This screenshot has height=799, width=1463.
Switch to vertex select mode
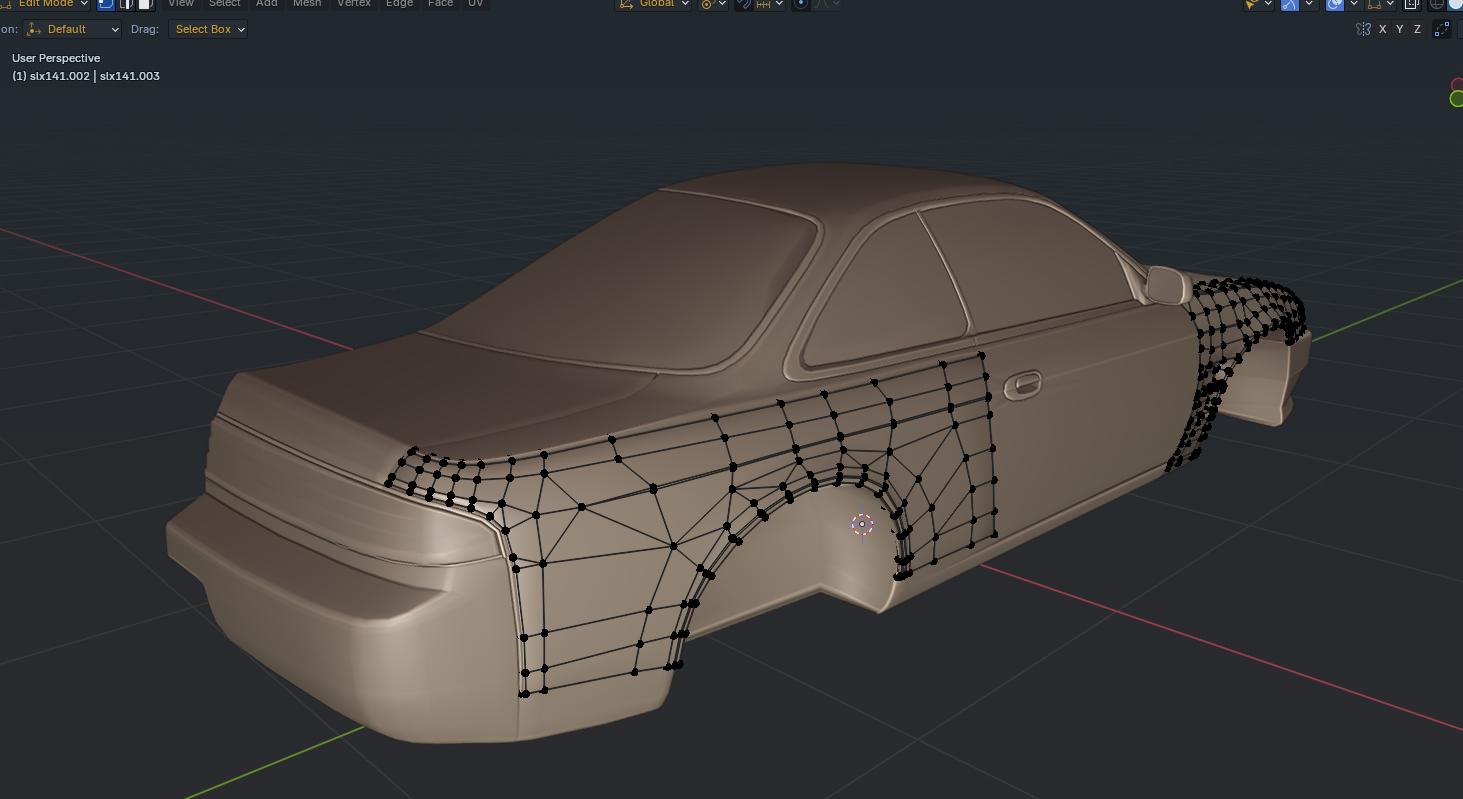point(105,4)
